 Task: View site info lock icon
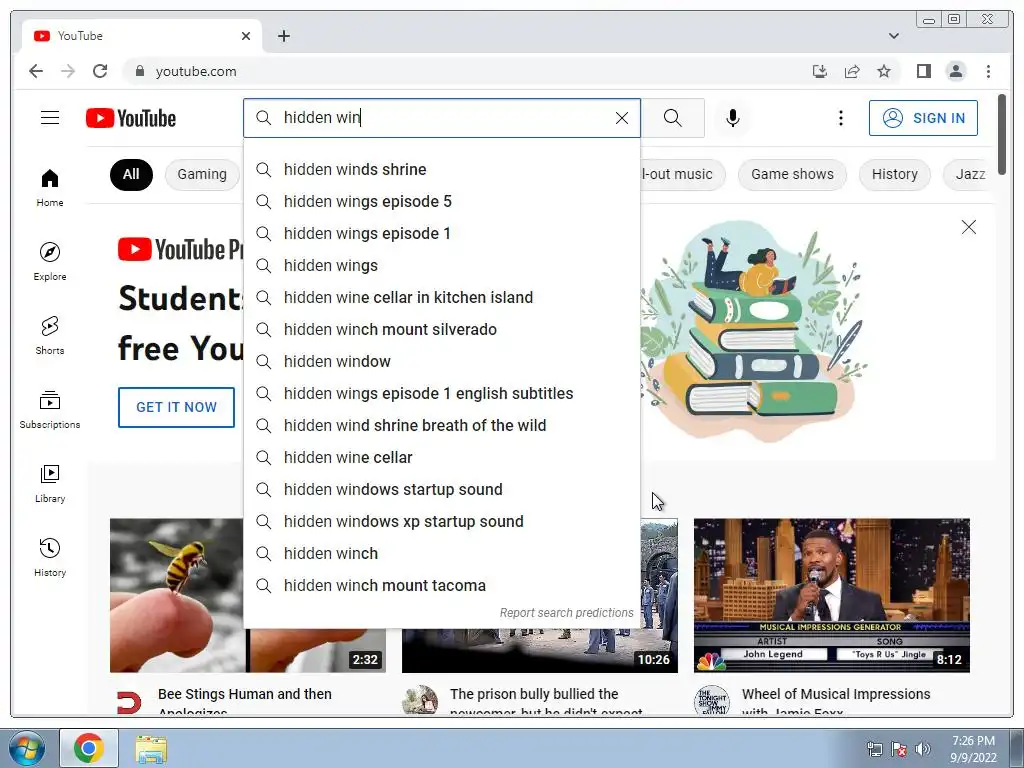point(139,71)
